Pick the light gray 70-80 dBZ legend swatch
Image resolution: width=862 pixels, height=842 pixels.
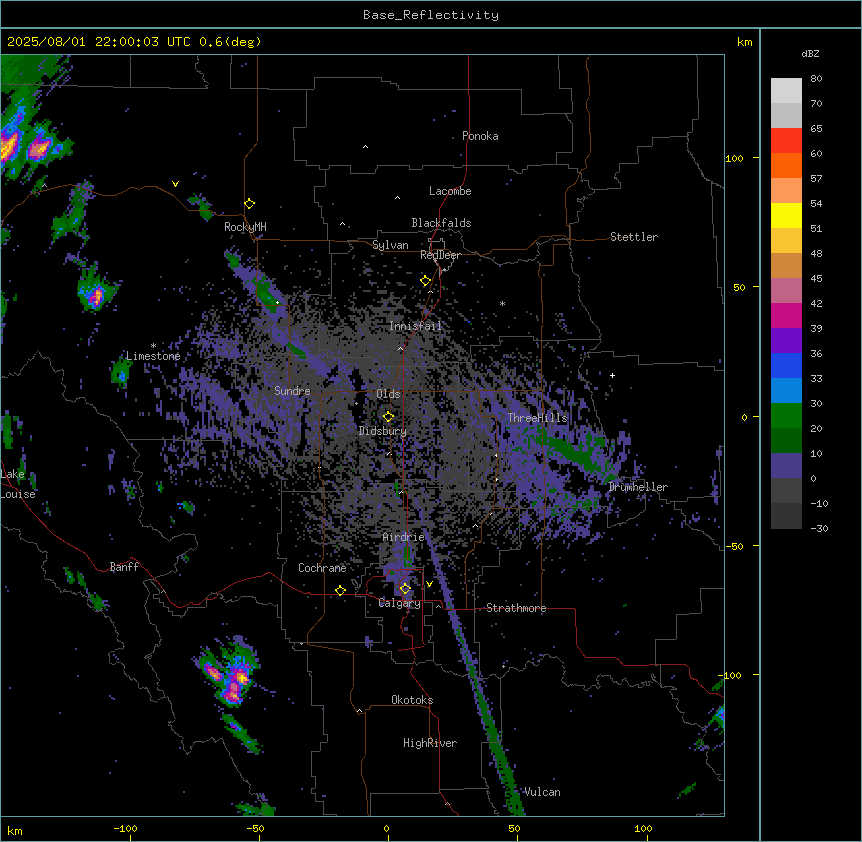[786, 91]
